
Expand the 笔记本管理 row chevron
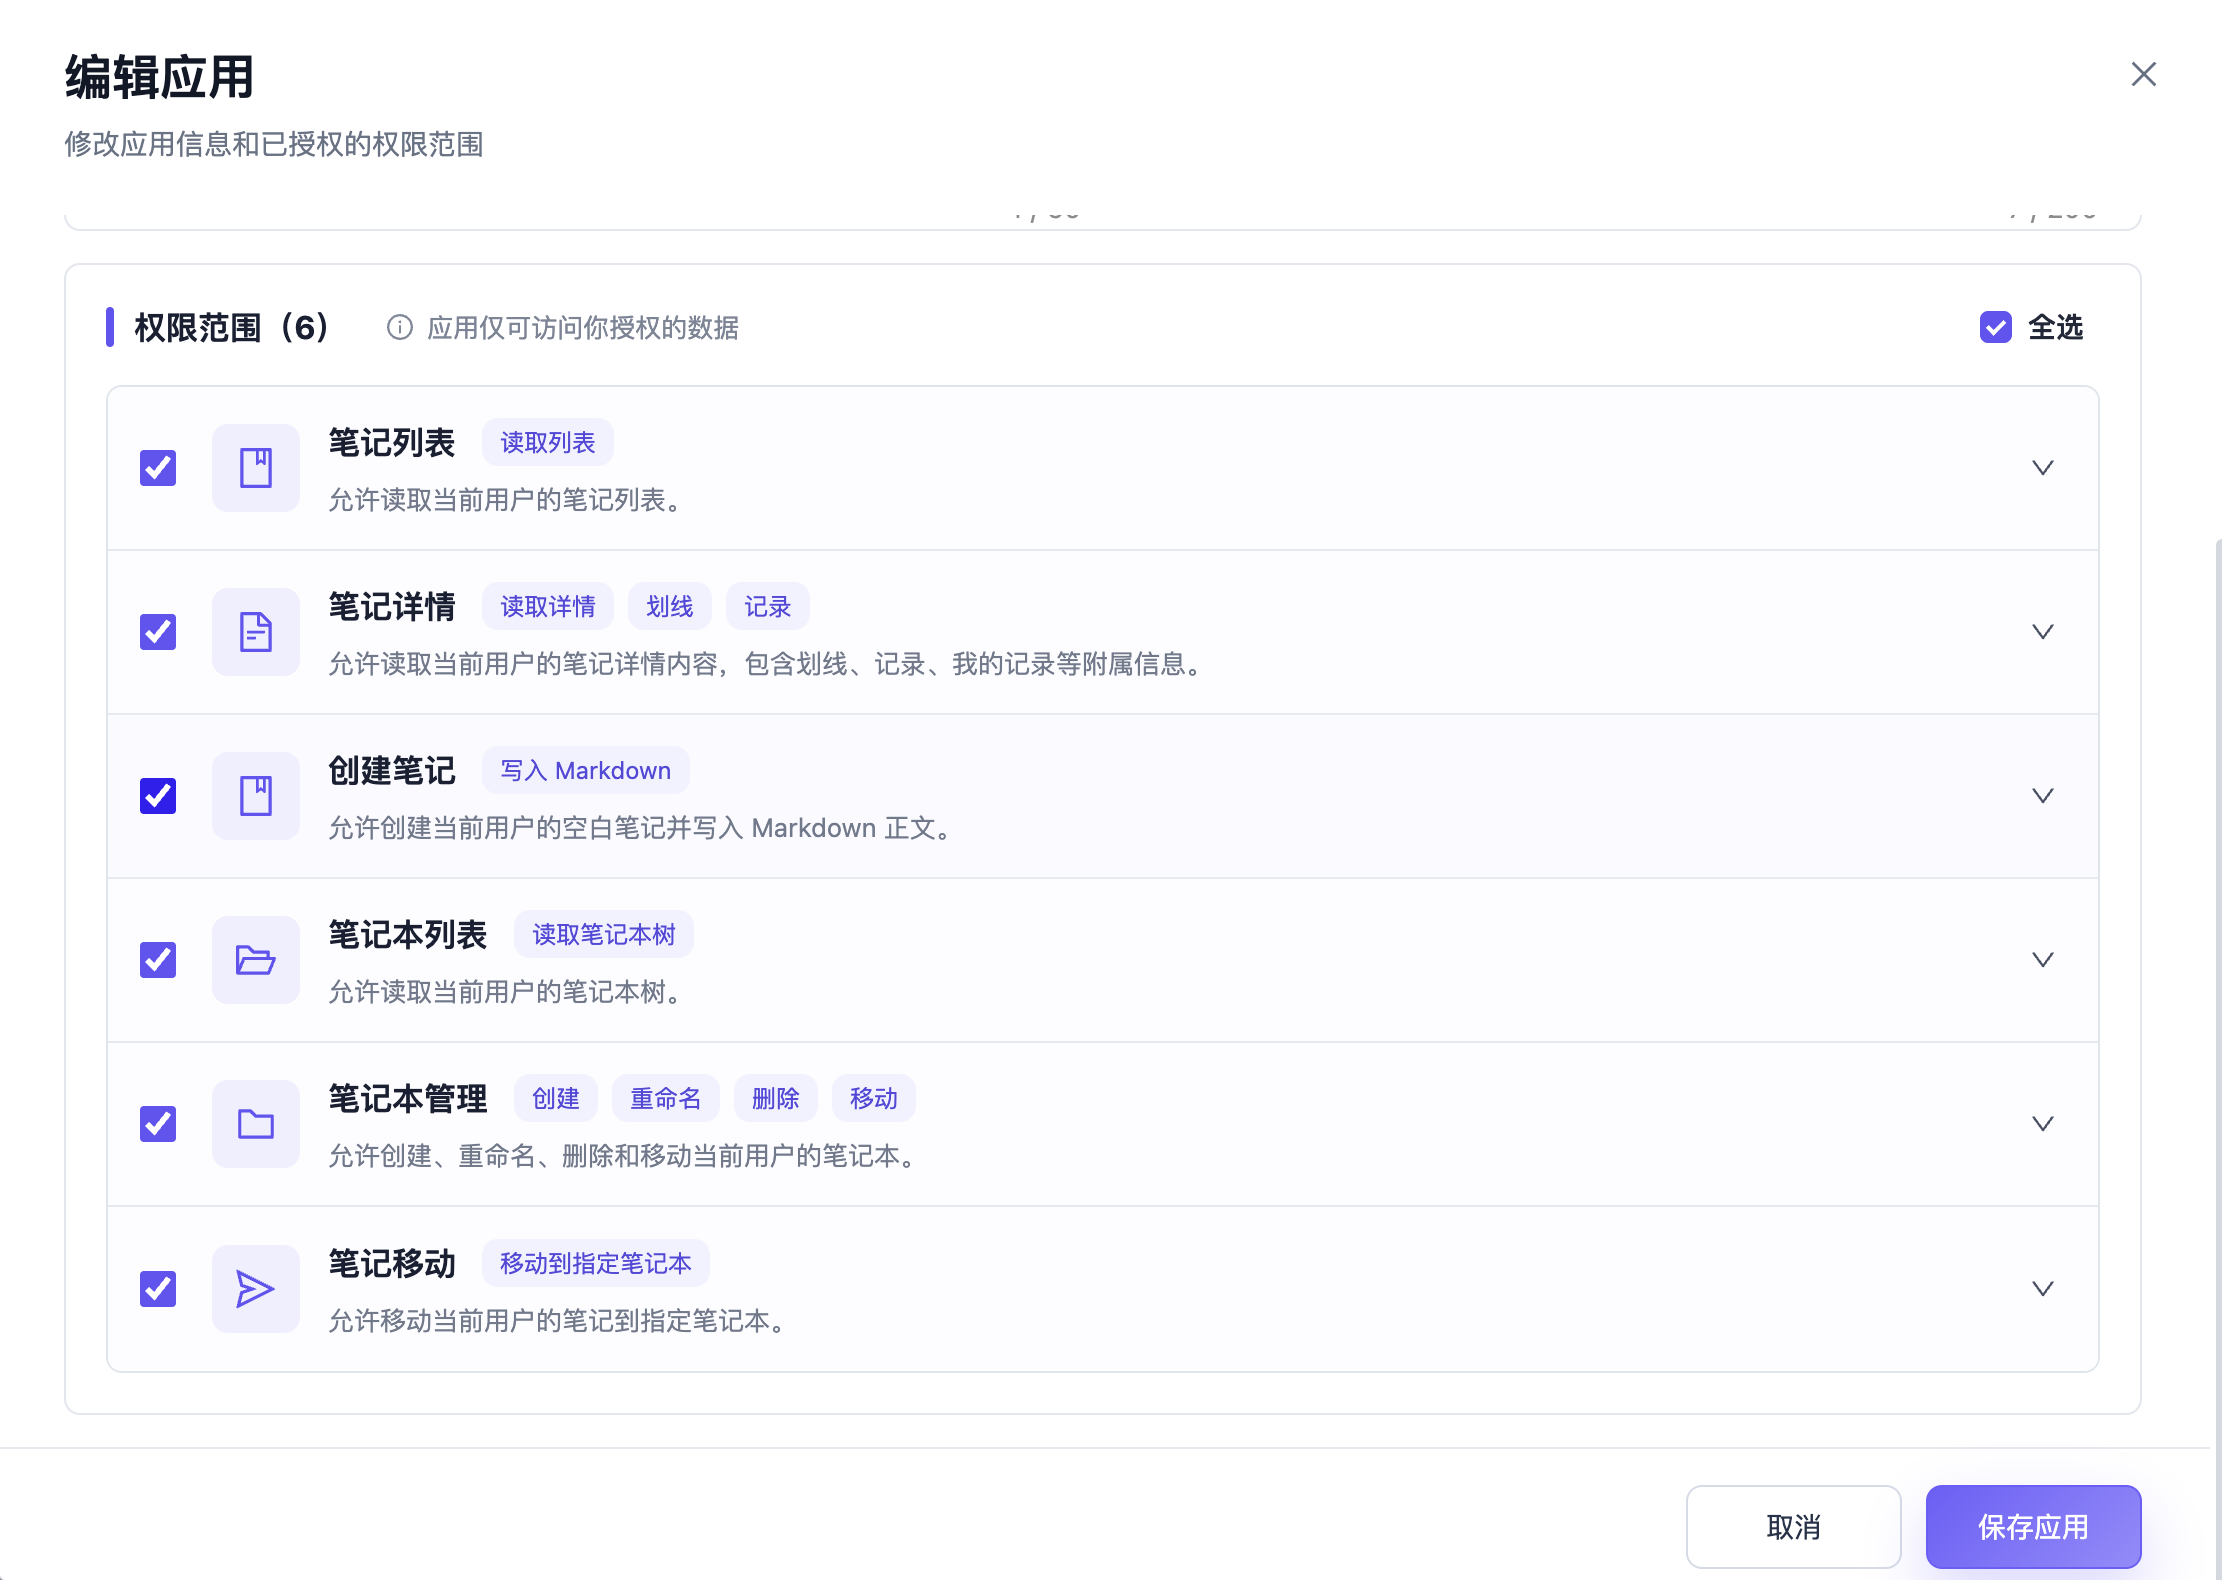pyautogui.click(x=2043, y=1124)
